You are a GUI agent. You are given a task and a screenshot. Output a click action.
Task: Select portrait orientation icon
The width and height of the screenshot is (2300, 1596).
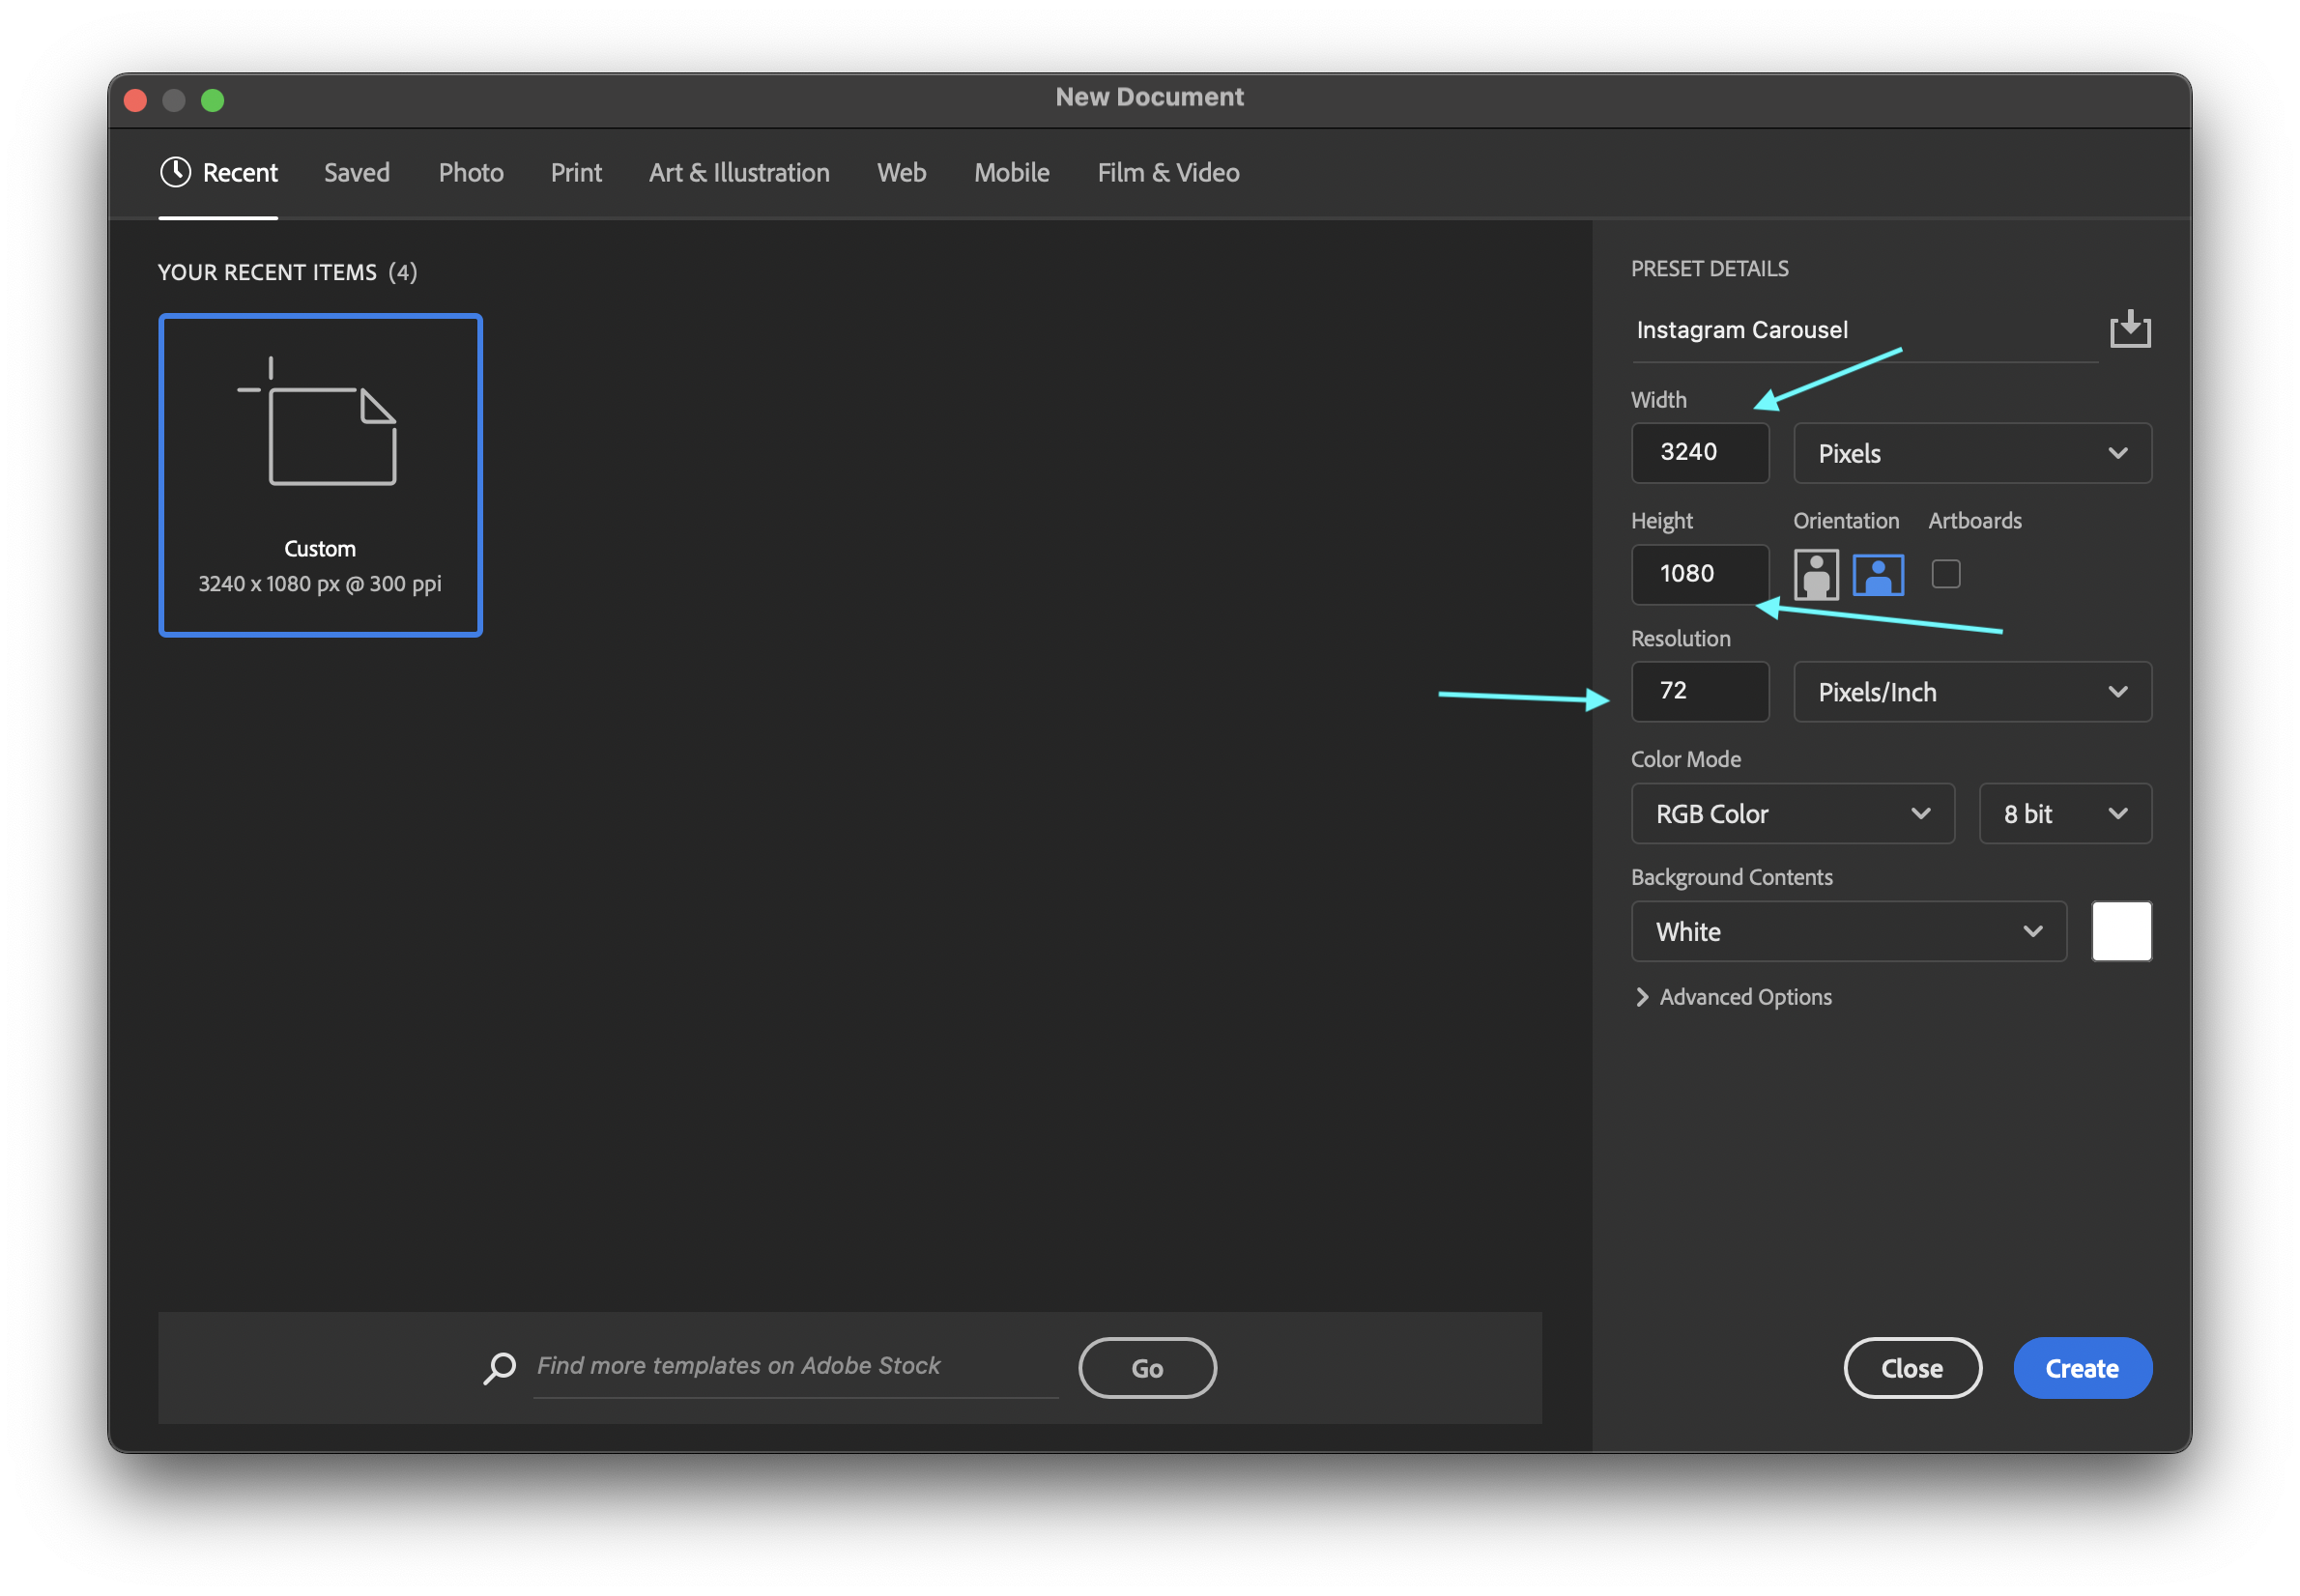pyautogui.click(x=1815, y=574)
